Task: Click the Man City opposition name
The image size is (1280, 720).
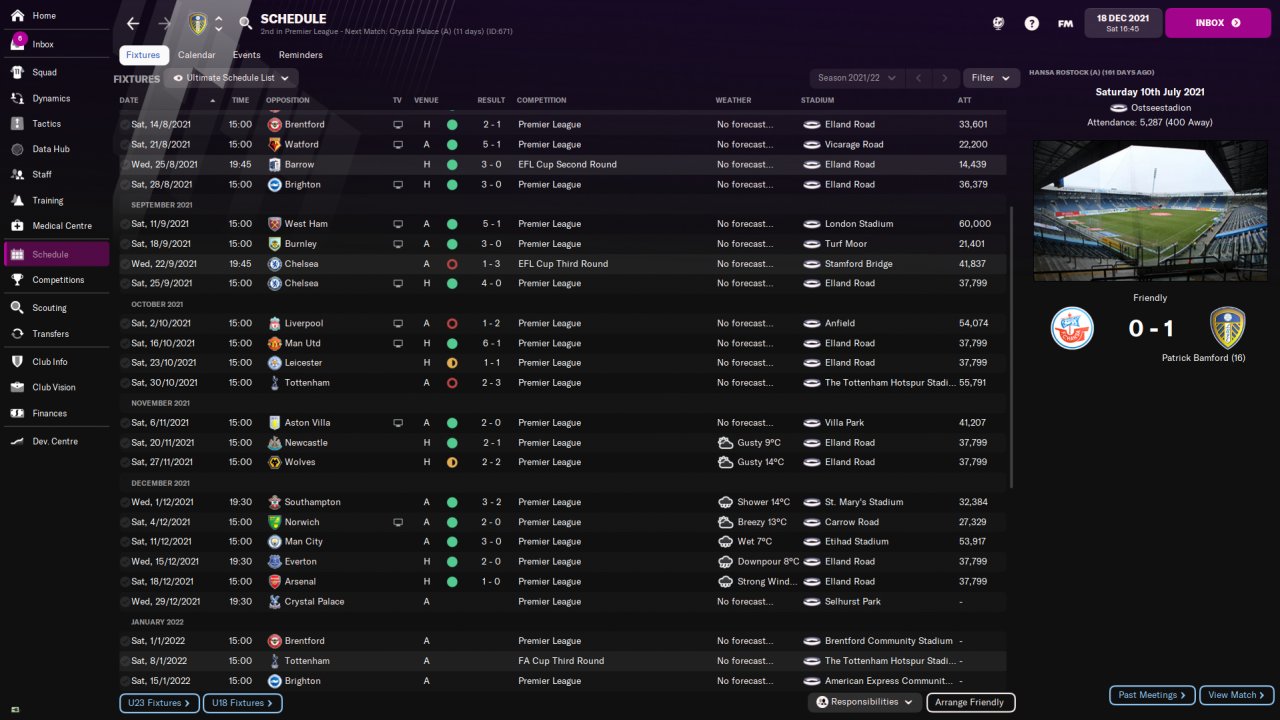Action: pos(304,542)
